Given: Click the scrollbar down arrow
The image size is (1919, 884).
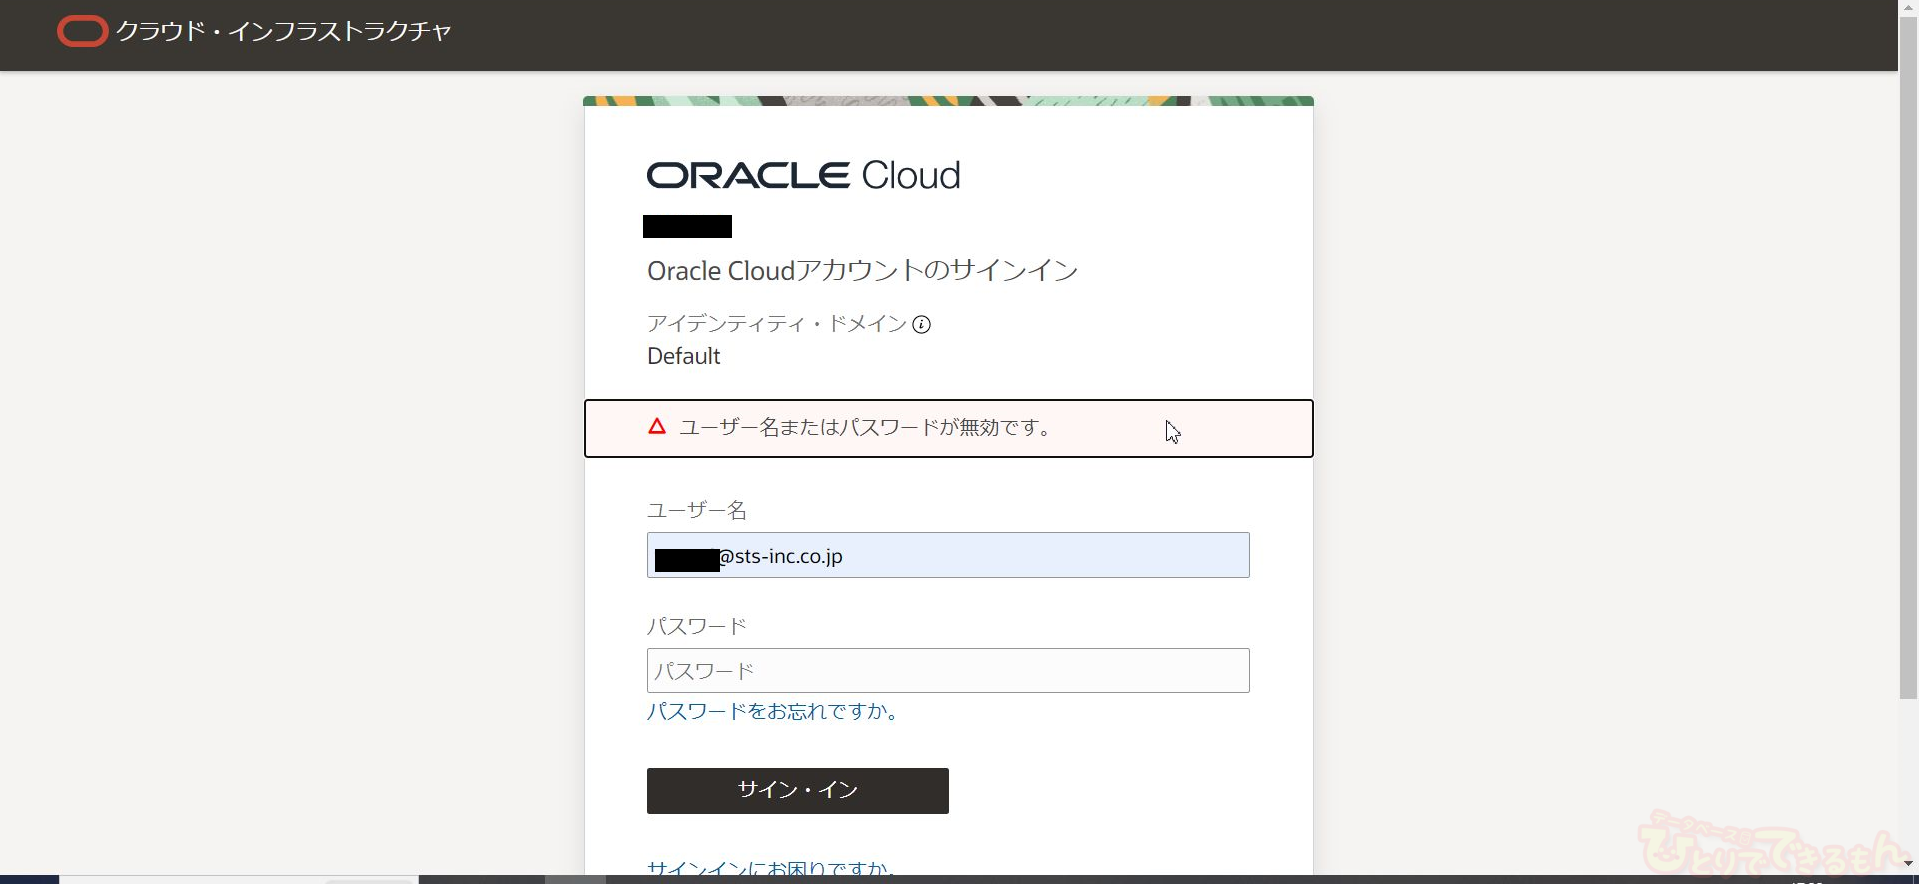Looking at the screenshot, I should pyautogui.click(x=1908, y=863).
